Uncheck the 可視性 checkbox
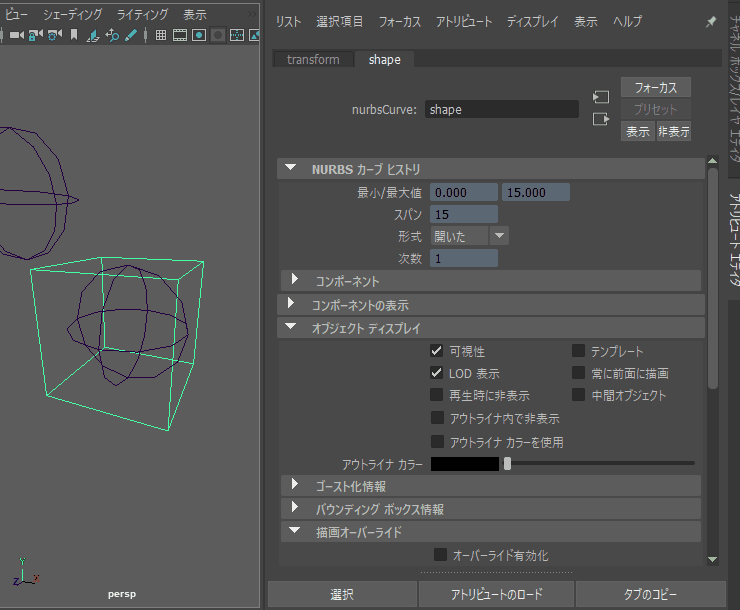Viewport: 740px width, 610px height. click(437, 351)
